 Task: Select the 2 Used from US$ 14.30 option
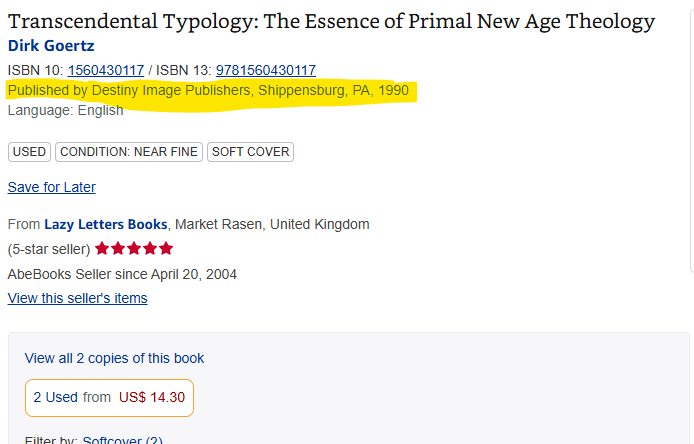point(109,397)
